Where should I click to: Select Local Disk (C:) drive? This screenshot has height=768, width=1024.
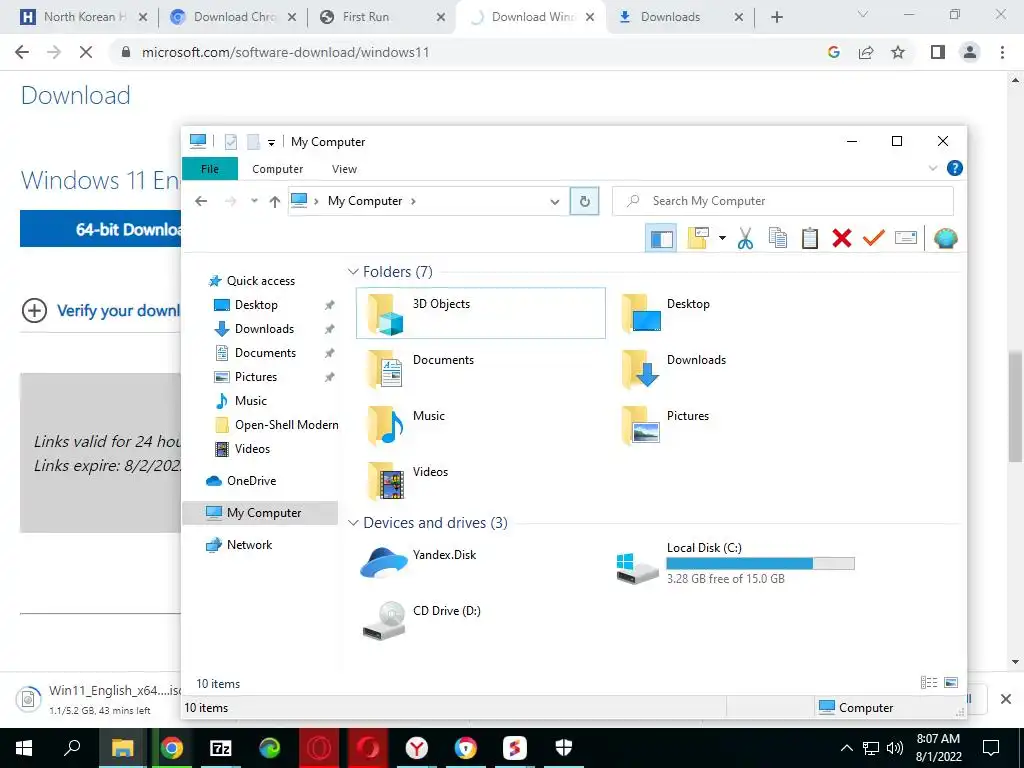[x=735, y=564]
